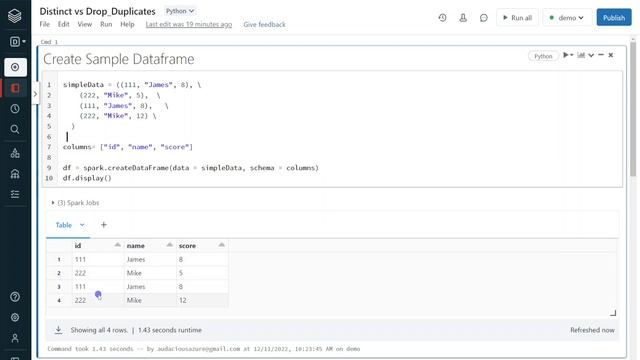Open the user account icon in sidebar
The image size is (640, 360).
15,338
